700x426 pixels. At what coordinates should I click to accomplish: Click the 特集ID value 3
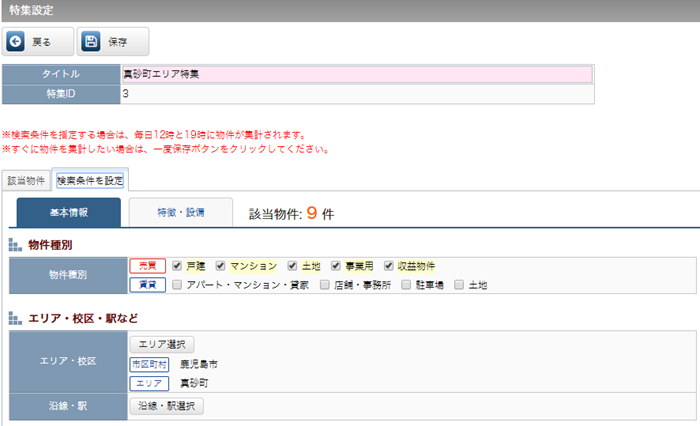click(125, 94)
